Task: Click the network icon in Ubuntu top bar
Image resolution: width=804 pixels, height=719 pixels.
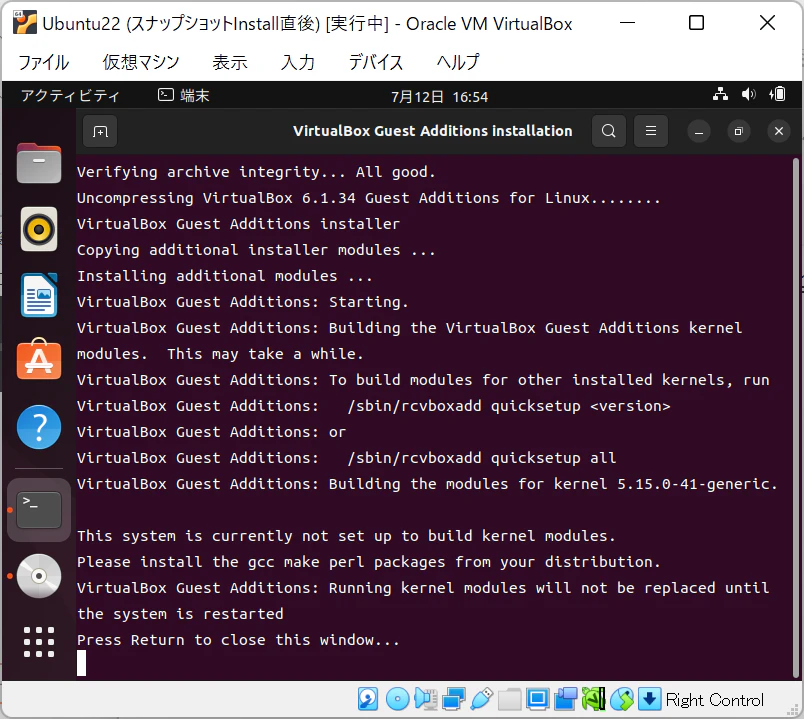Action: coord(720,94)
